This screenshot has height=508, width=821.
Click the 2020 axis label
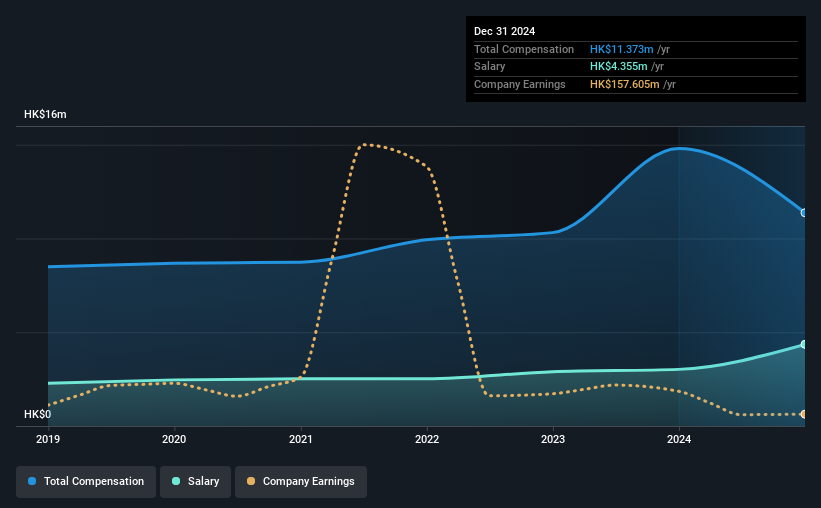click(174, 439)
